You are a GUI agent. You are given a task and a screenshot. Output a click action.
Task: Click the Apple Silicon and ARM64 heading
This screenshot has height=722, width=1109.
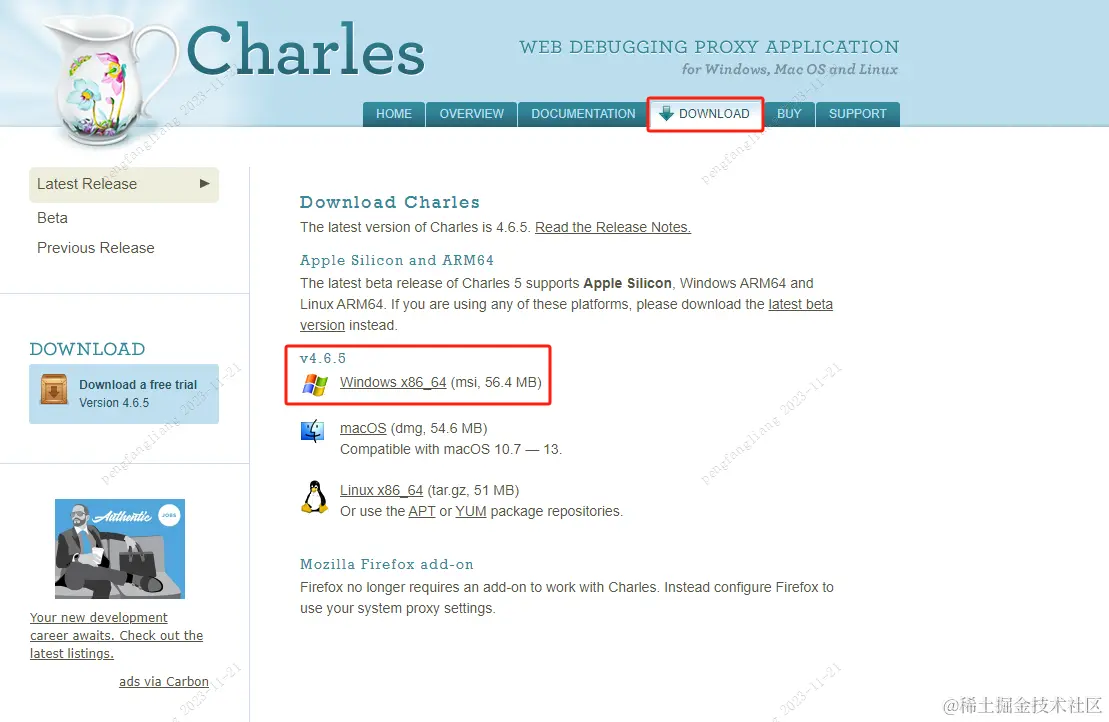click(x=397, y=260)
